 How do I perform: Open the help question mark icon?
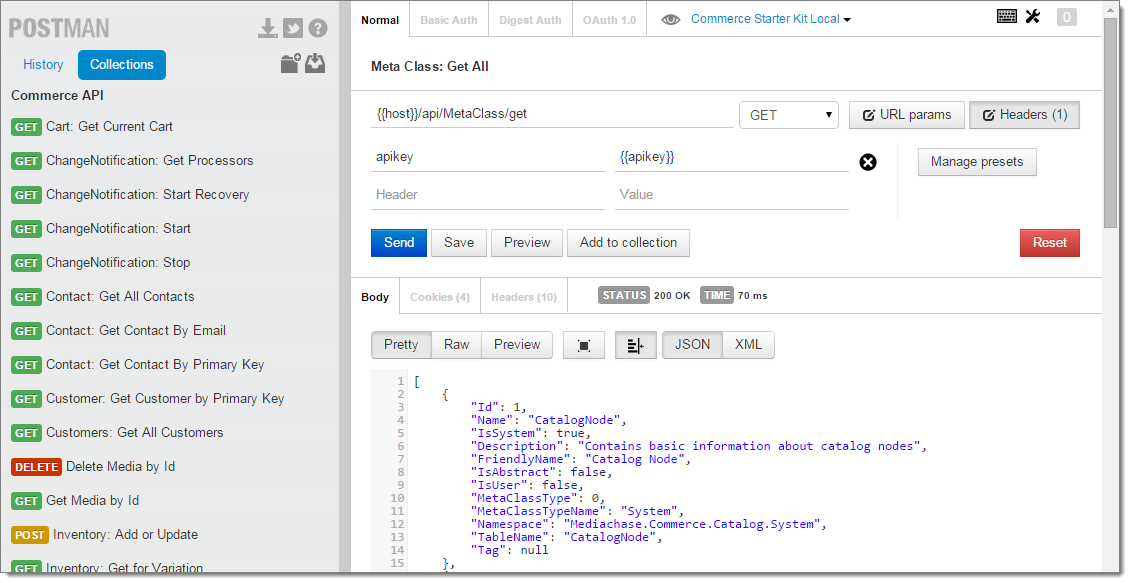[x=318, y=28]
